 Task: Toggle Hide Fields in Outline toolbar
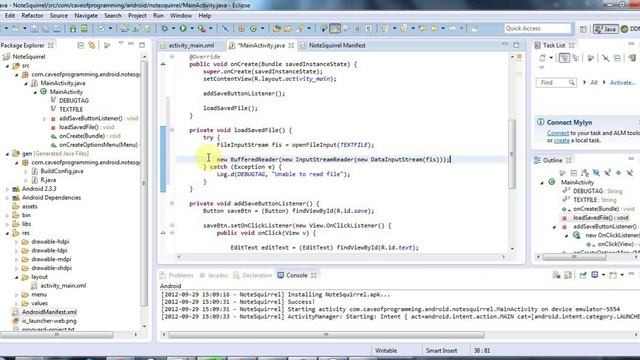coord(596,173)
